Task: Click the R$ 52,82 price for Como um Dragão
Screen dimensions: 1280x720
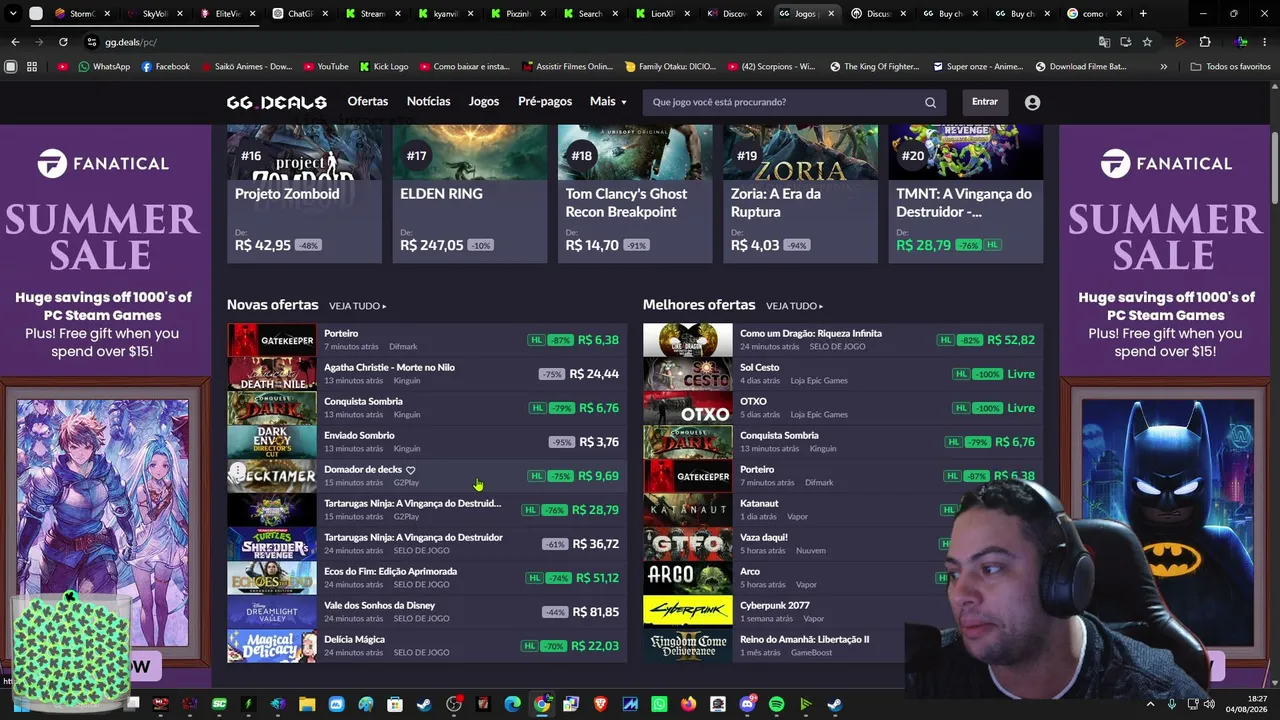Action: 1011,340
